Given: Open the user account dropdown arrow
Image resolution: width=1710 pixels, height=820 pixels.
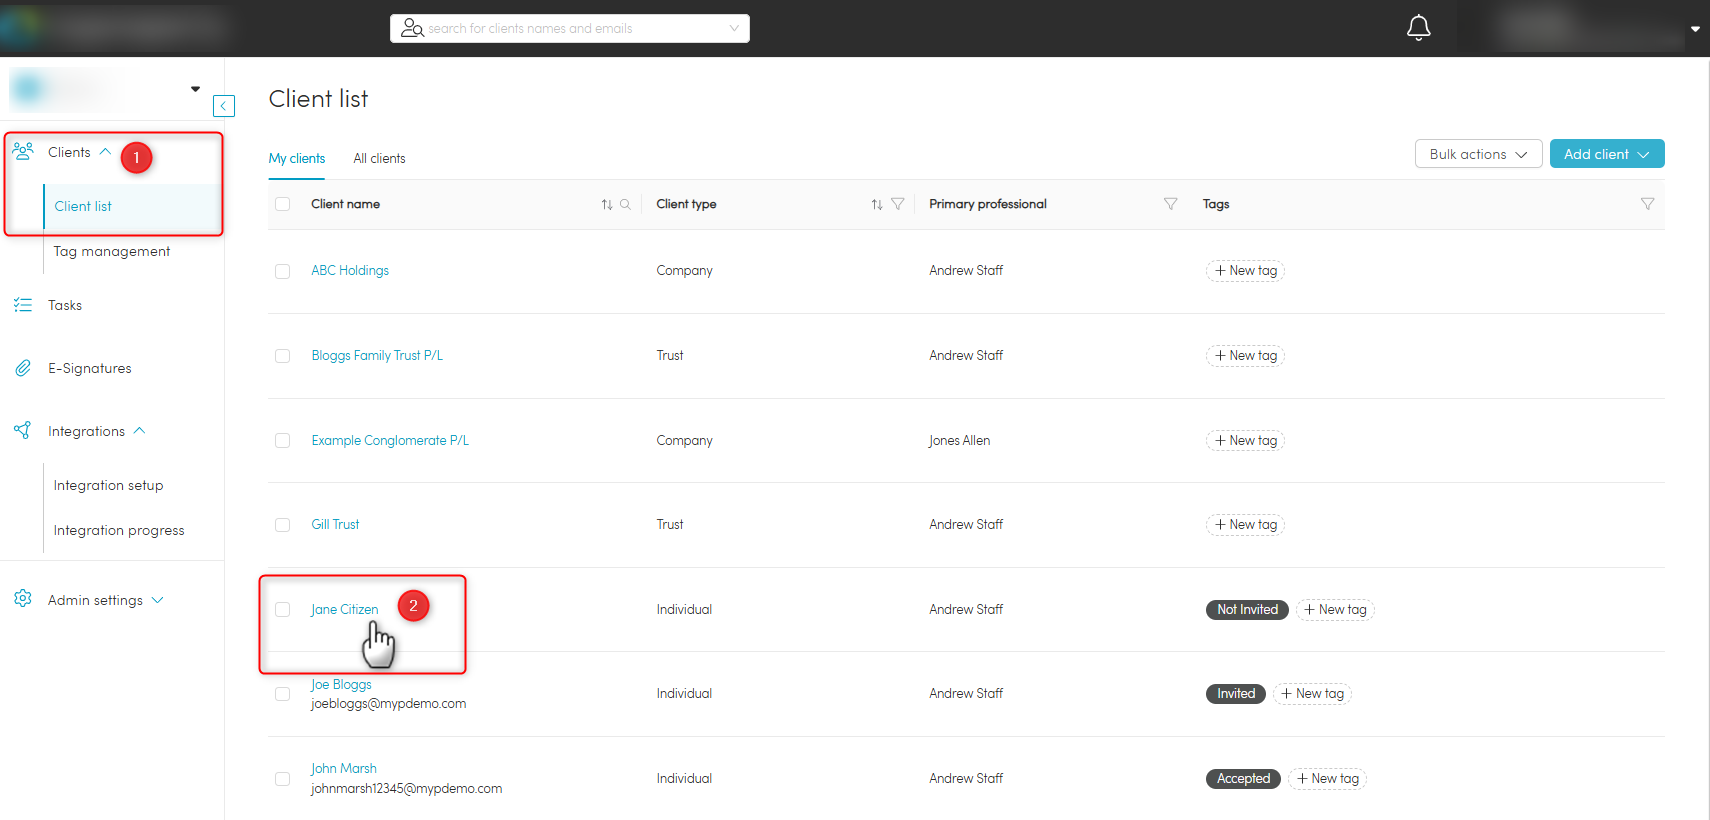Looking at the screenshot, I should (x=1695, y=29).
